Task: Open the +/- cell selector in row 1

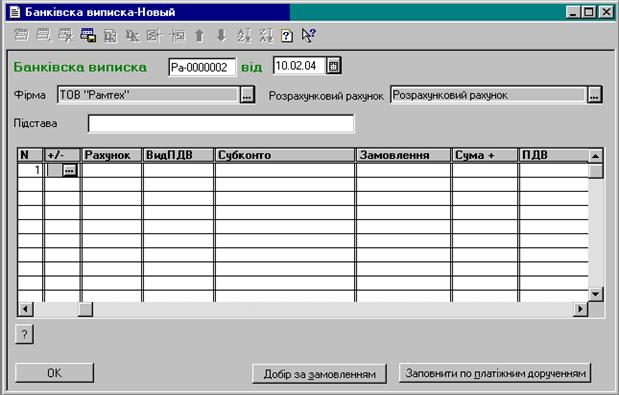Action: click(x=69, y=170)
